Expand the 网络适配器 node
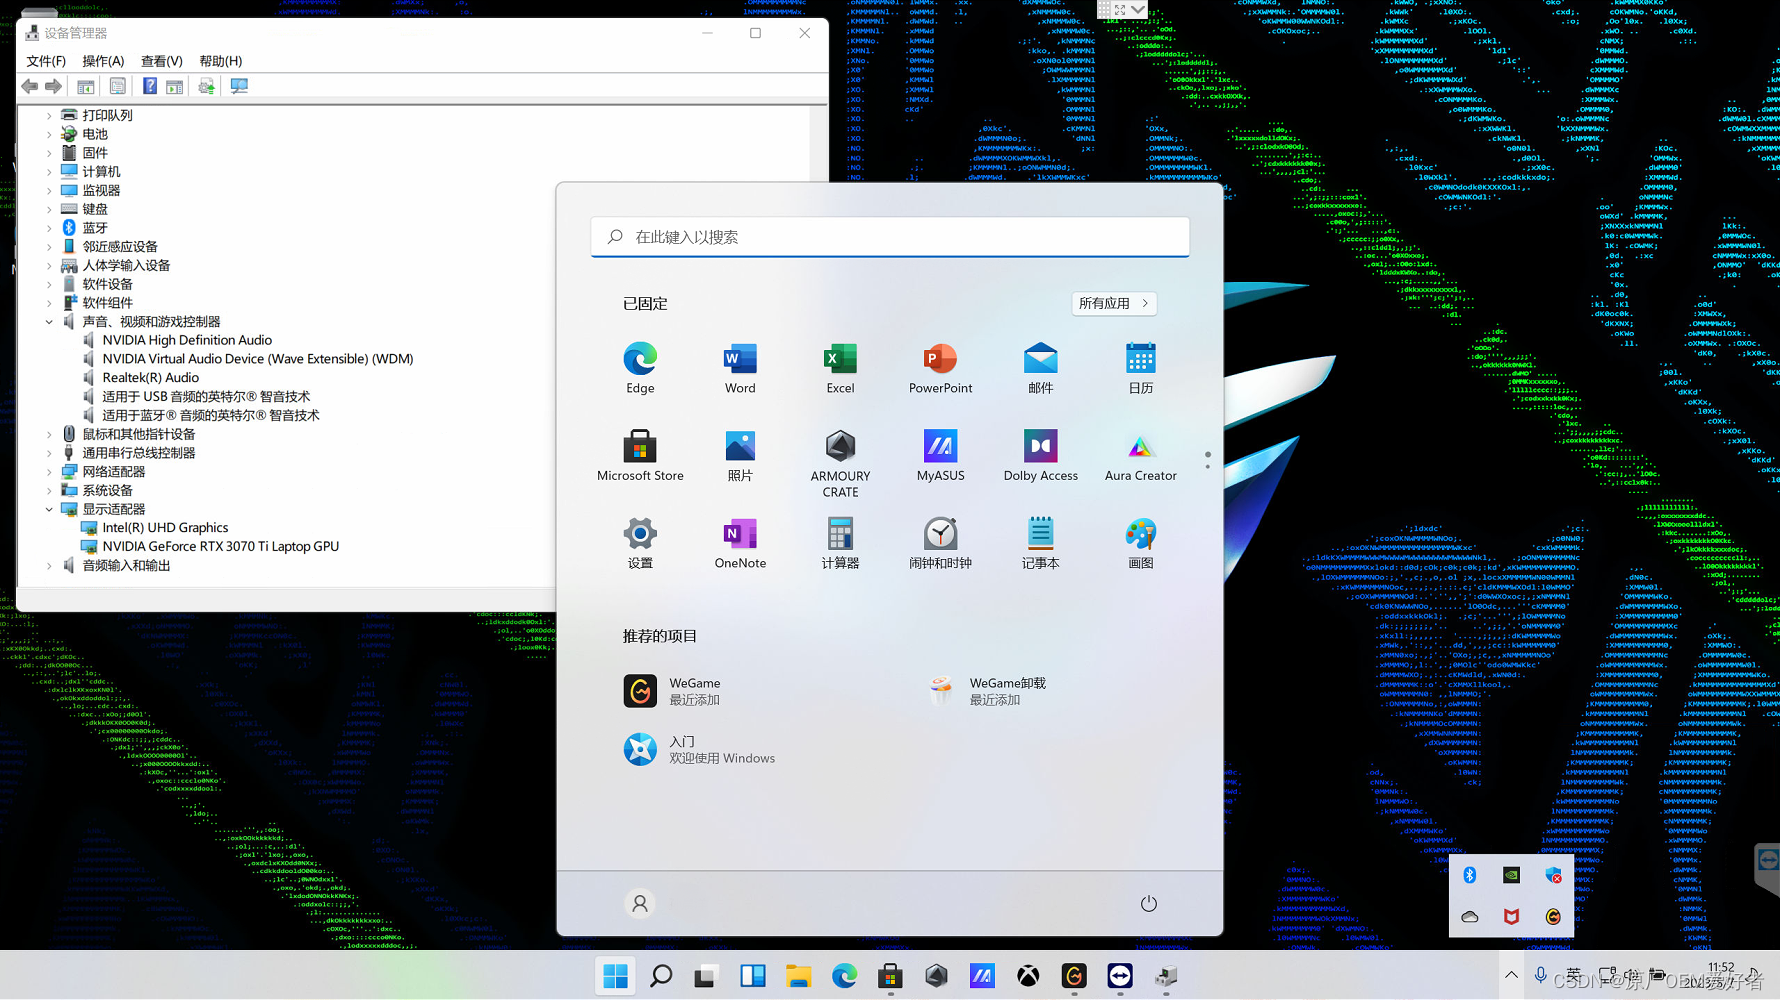Viewport: 1780px width, 1000px height. click(x=49, y=472)
